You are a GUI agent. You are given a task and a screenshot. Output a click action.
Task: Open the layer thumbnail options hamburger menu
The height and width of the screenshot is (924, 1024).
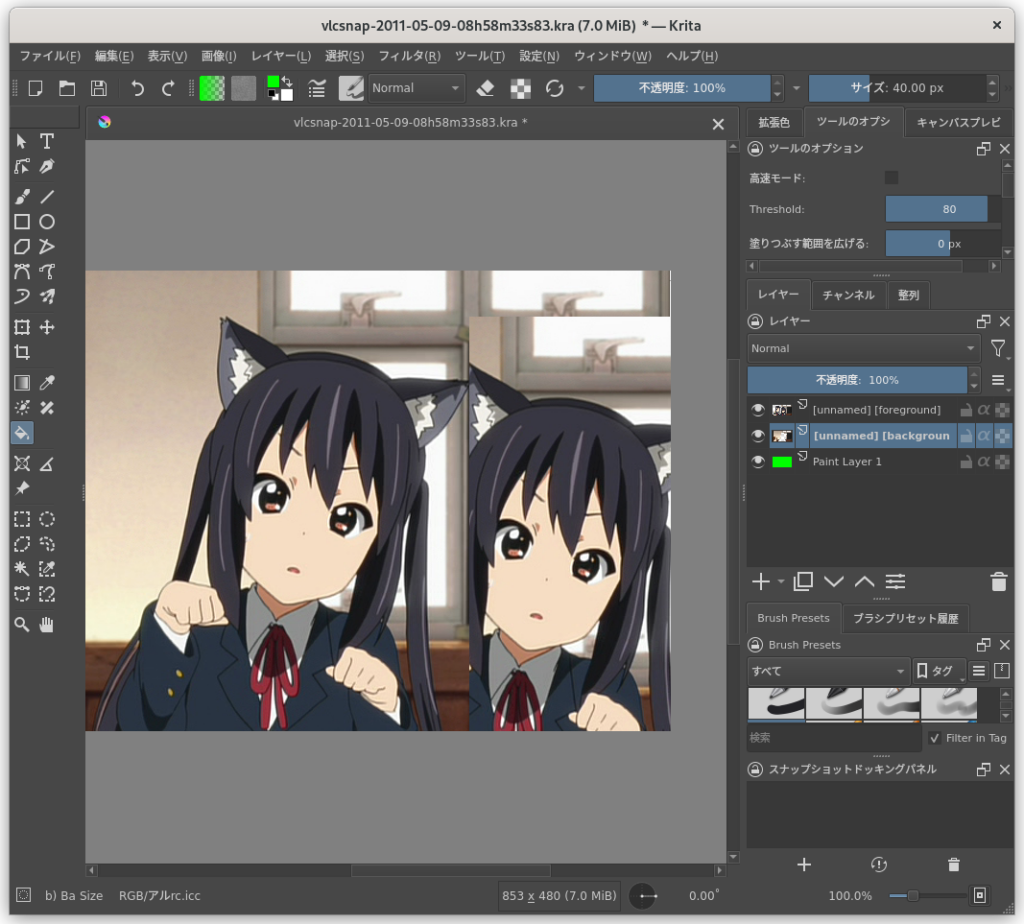pyautogui.click(x=998, y=380)
